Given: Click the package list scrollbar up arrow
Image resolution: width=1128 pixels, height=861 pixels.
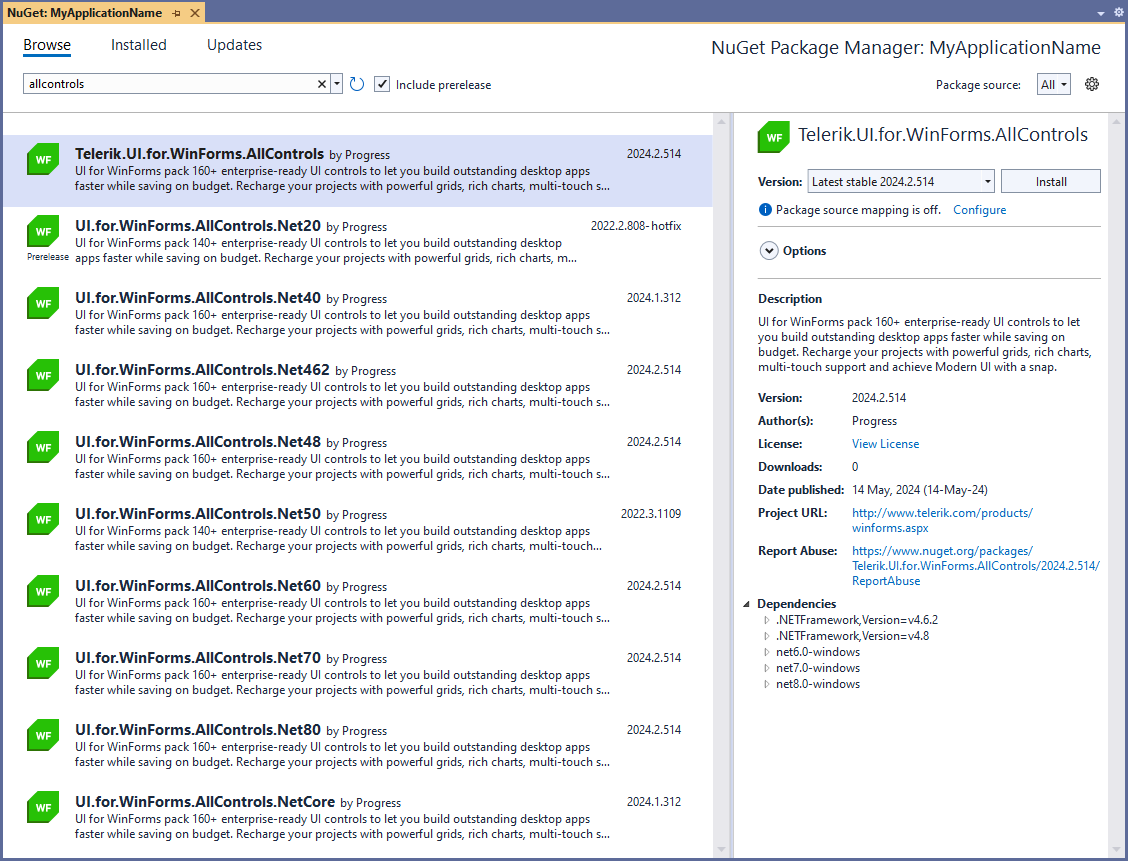Looking at the screenshot, I should click(x=722, y=122).
